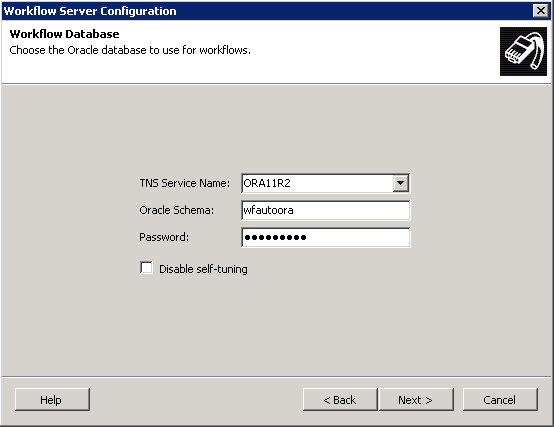This screenshot has width=554, height=427.
Task: Click the Password label
Action: [x=164, y=237]
